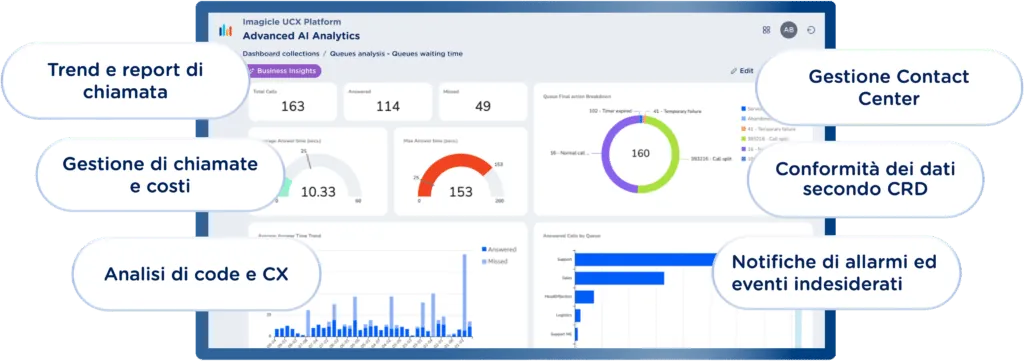Click the Gestione di chiamate e costi pill
This screenshot has width=1024, height=361.
160,175
